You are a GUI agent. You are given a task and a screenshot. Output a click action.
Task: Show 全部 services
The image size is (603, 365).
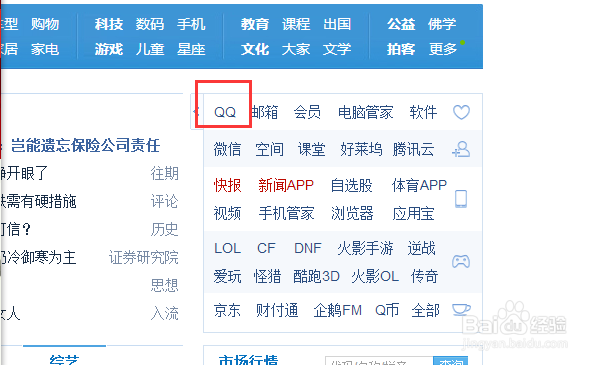coord(425,310)
